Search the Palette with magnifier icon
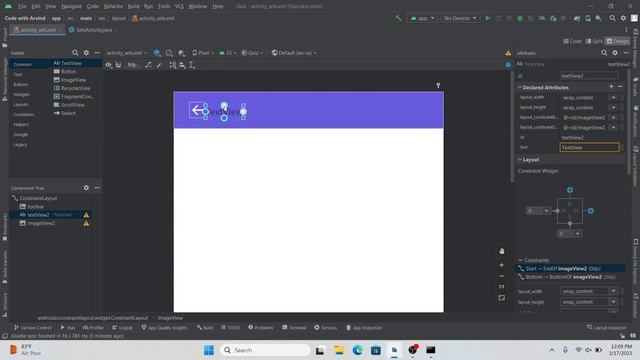The width and height of the screenshot is (640, 360). coord(75,53)
